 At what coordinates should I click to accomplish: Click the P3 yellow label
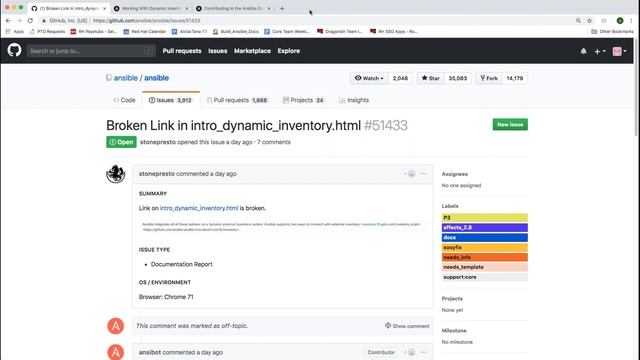[484, 218]
